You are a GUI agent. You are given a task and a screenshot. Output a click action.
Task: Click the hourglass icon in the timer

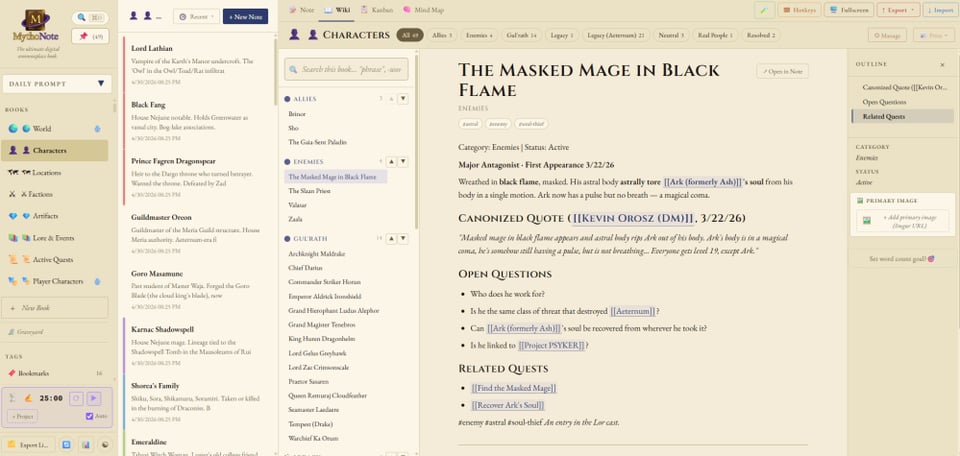pyautogui.click(x=11, y=398)
